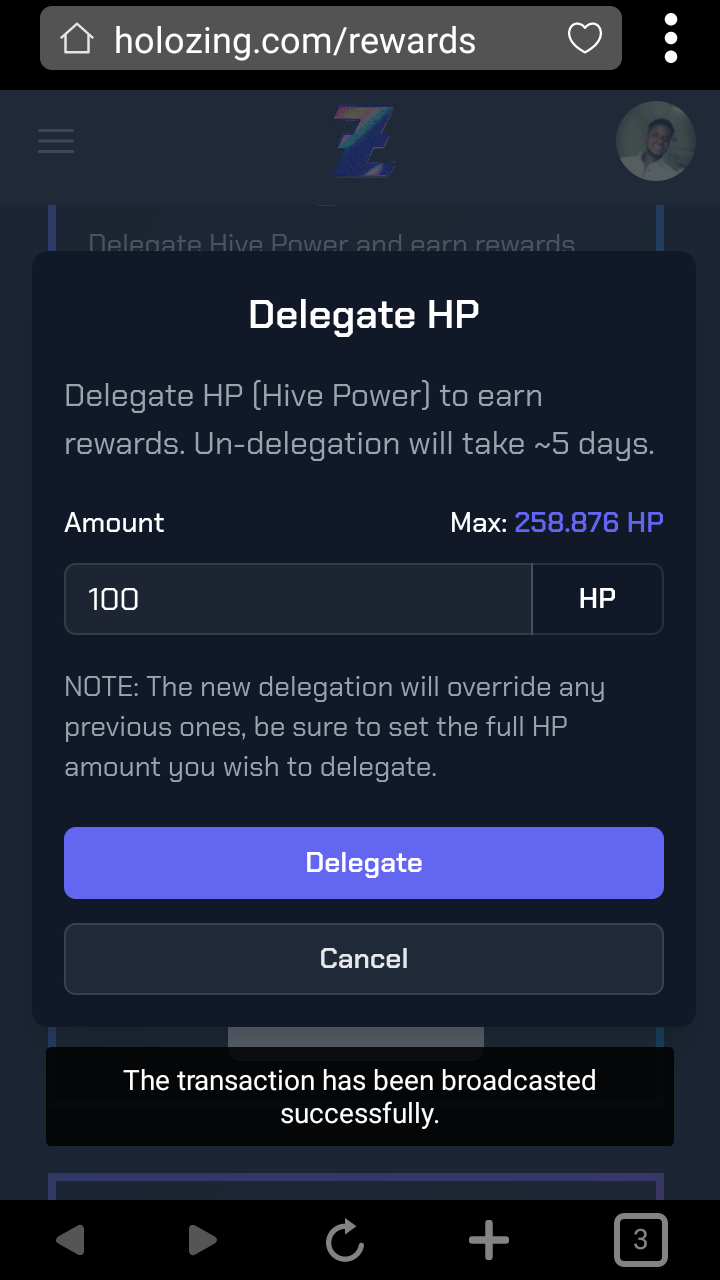Open the tab switcher showing 3 tabs
Viewport: 720px width, 1280px height.
640,1241
